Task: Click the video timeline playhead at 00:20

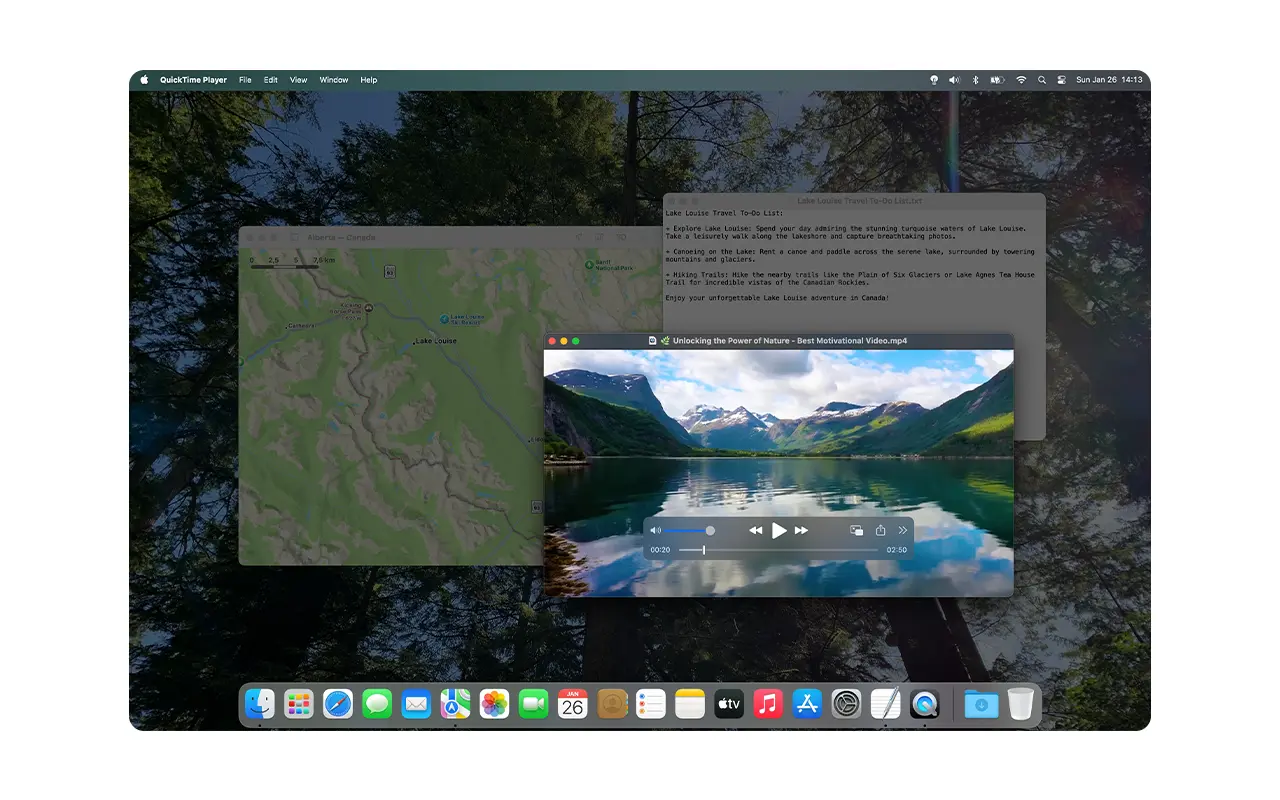Action: (704, 550)
